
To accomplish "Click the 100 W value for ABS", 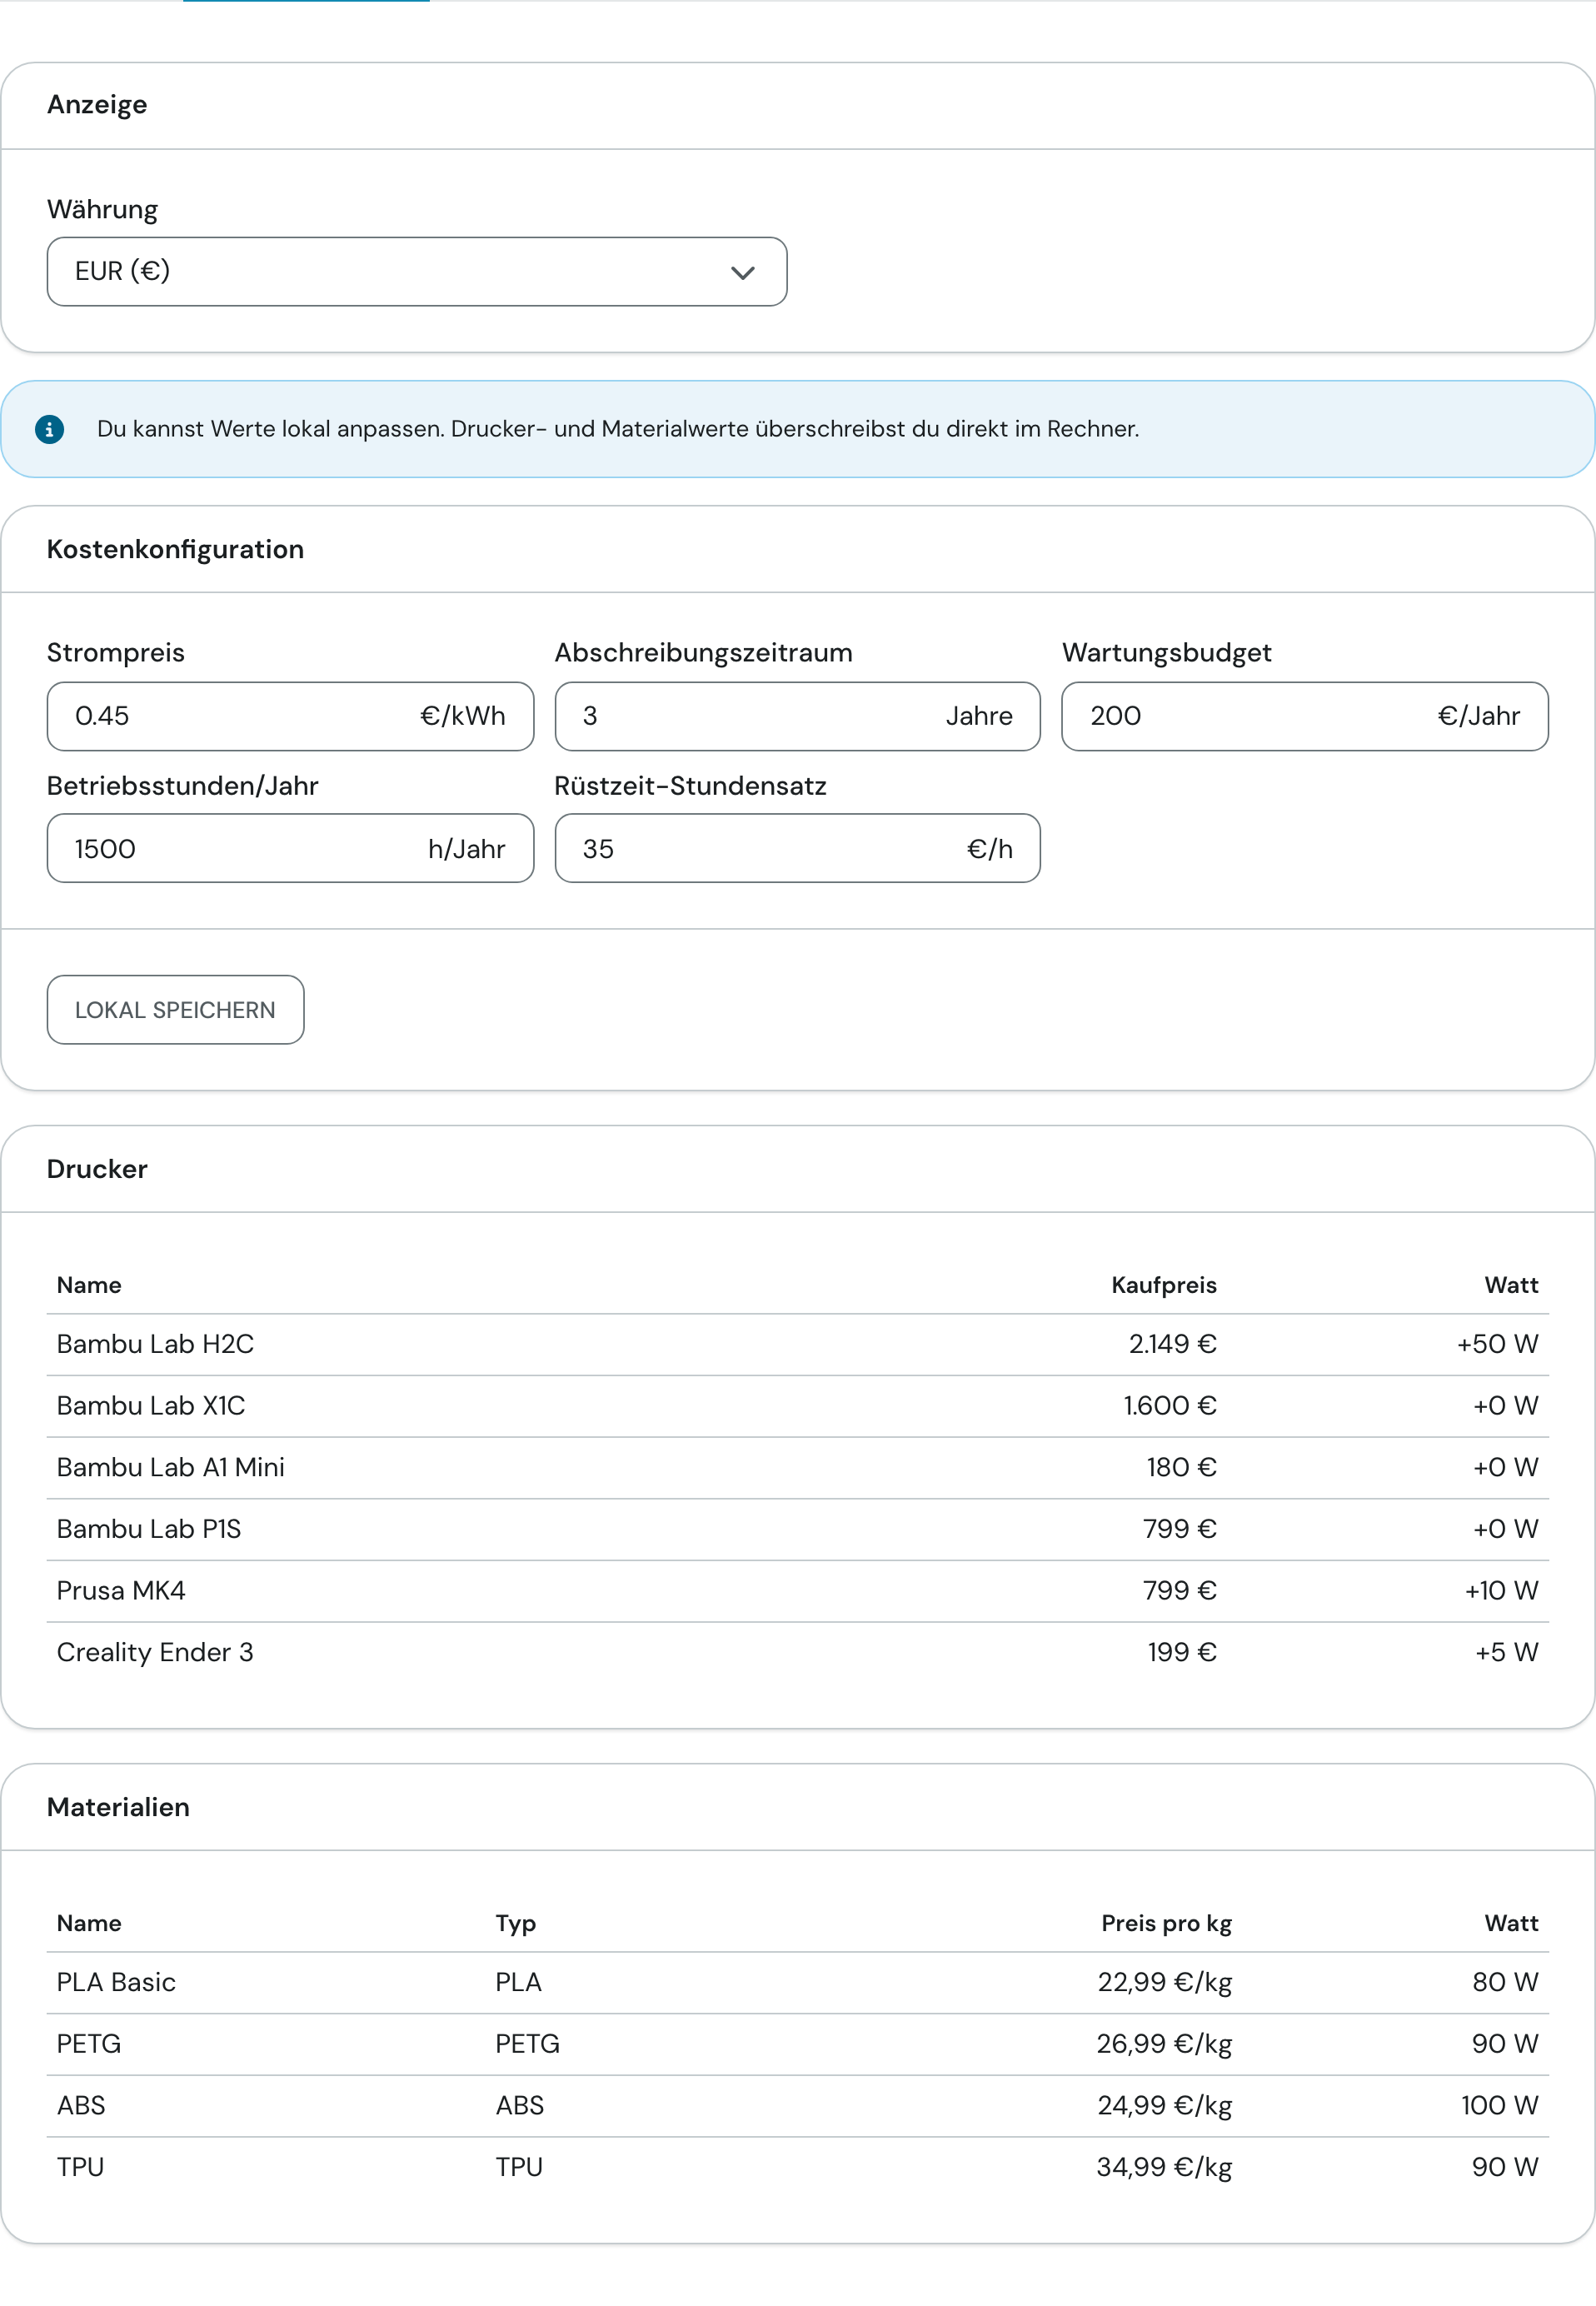I will pyautogui.click(x=1499, y=2106).
